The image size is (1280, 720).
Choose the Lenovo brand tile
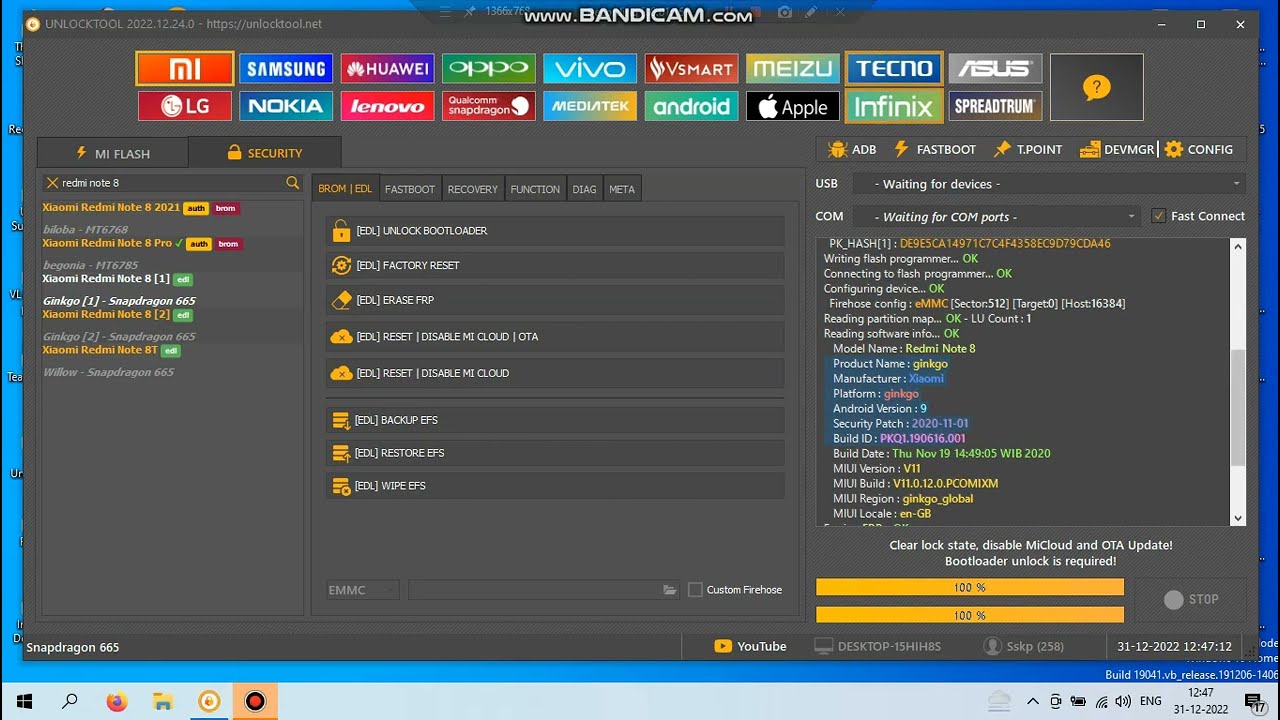click(387, 106)
